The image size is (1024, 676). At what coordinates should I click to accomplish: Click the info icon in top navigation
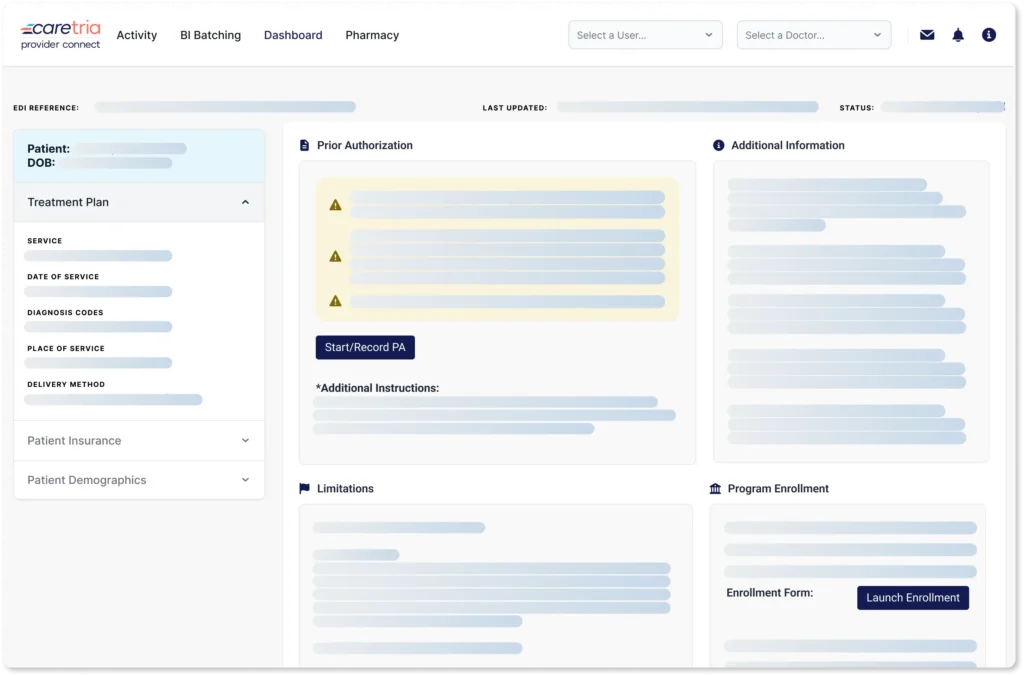coord(989,35)
